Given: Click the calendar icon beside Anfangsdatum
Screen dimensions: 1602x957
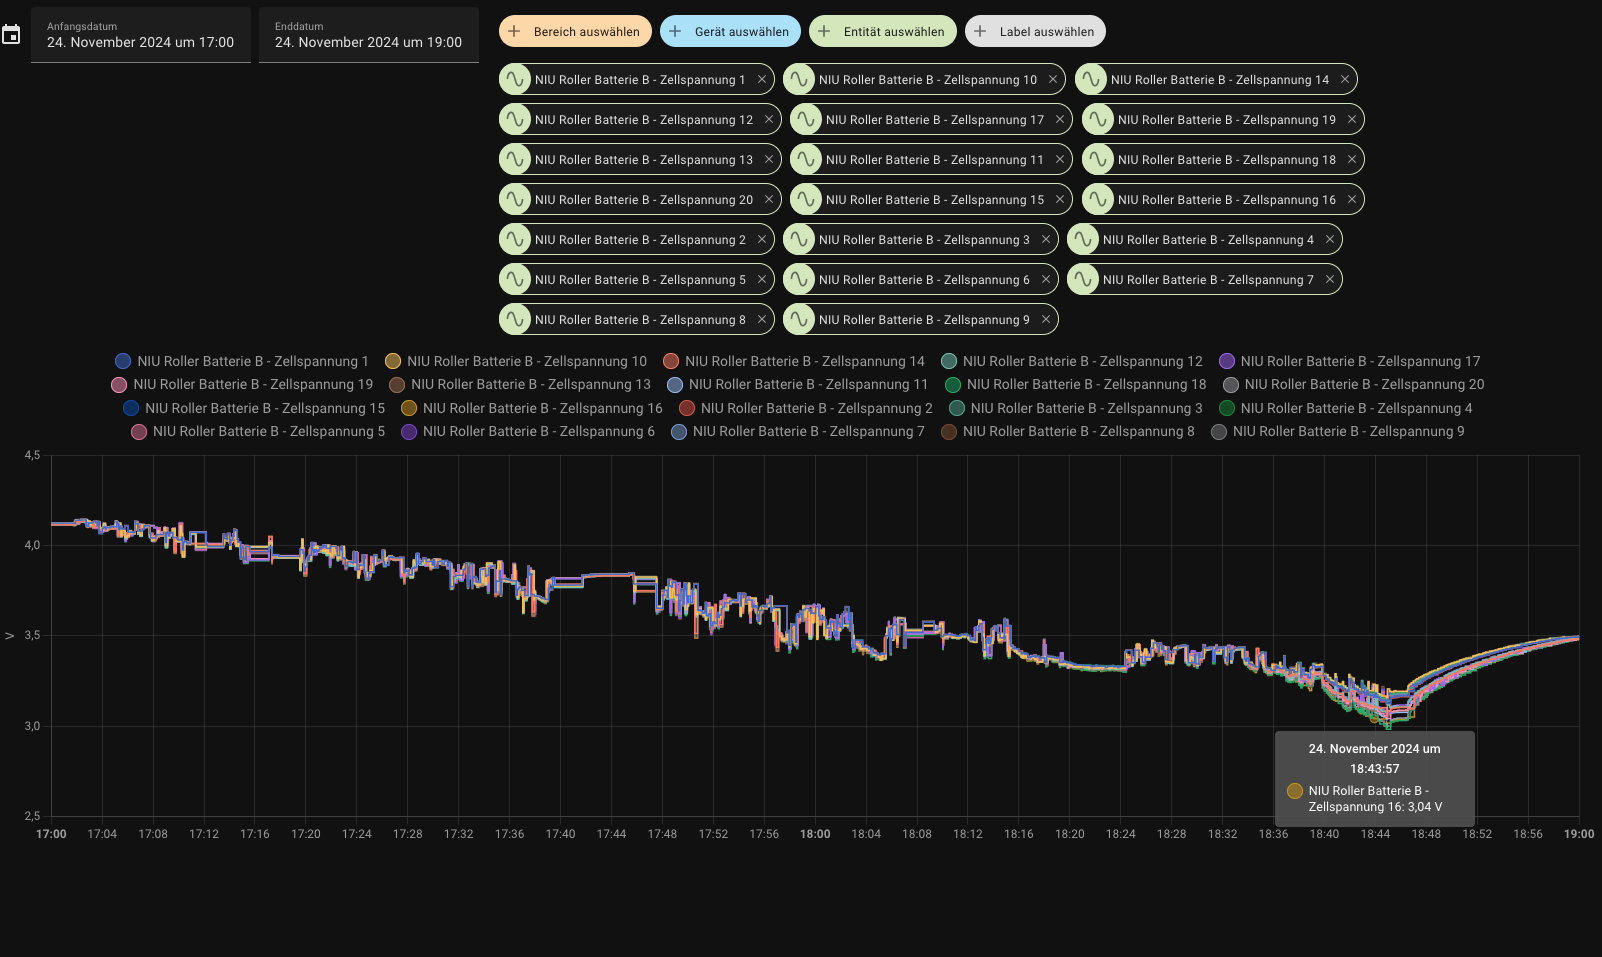Looking at the screenshot, I should pos(11,35).
